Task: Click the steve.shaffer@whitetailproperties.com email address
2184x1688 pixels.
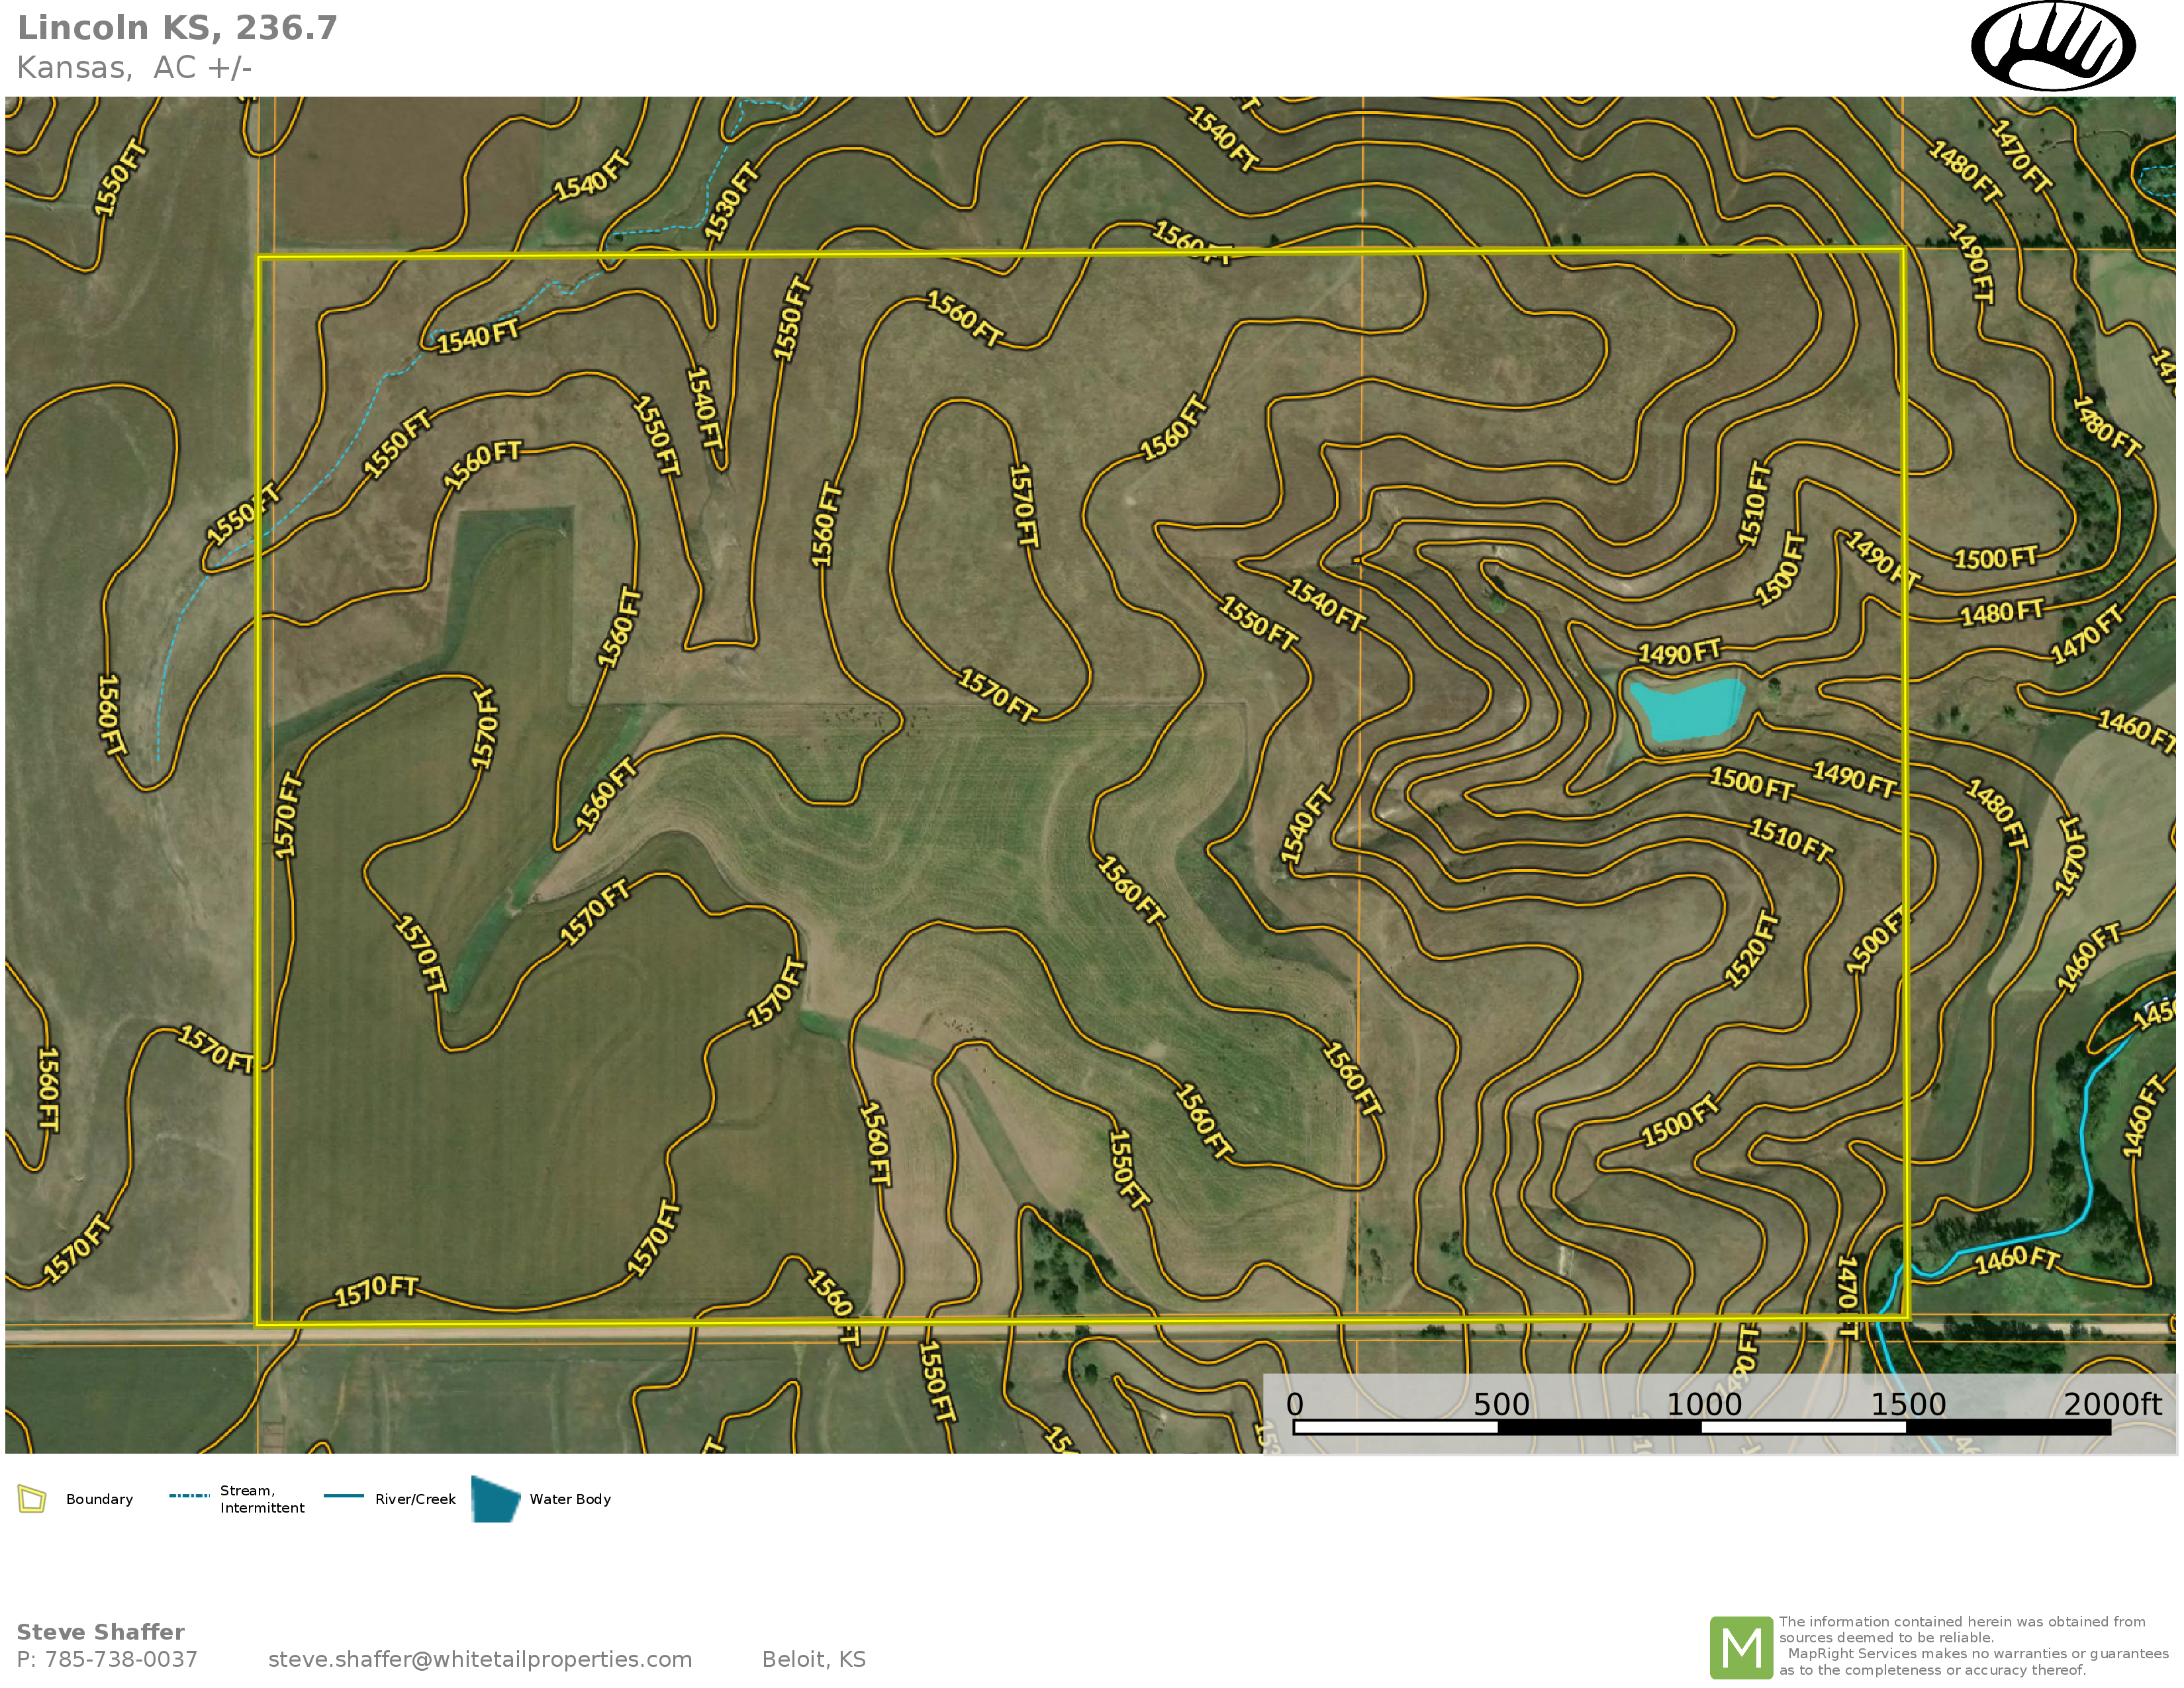Action: 480,1659
